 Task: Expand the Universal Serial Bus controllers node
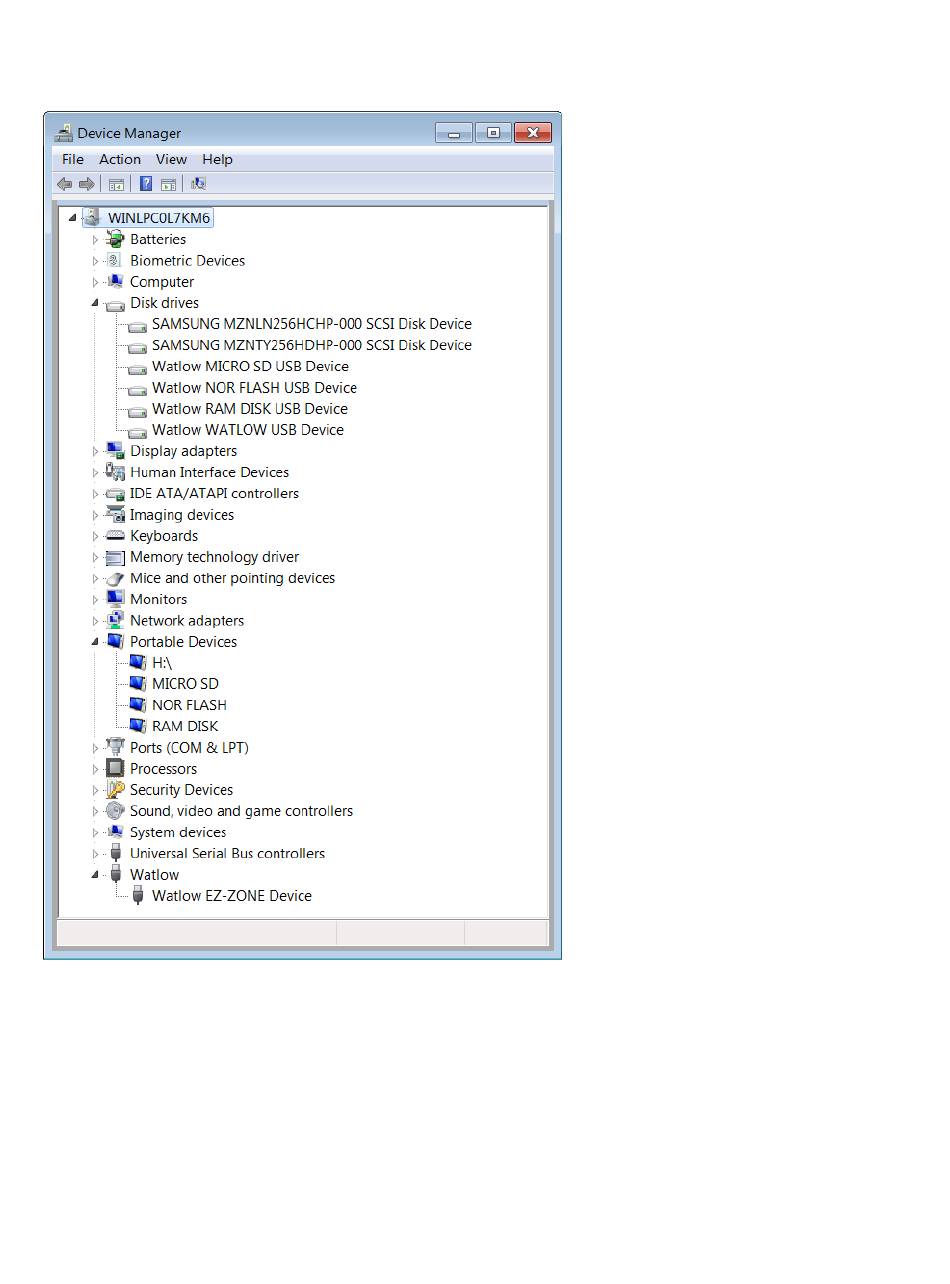(x=96, y=854)
